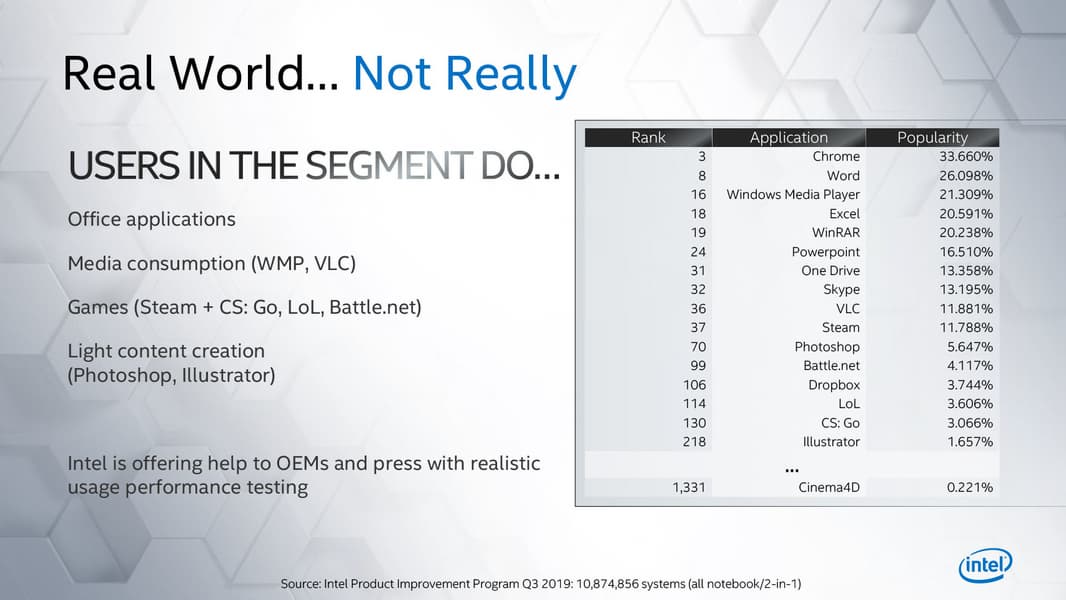Screen dimensions: 1066x600
Task: Click the '11.788%' value
Action: pos(966,328)
